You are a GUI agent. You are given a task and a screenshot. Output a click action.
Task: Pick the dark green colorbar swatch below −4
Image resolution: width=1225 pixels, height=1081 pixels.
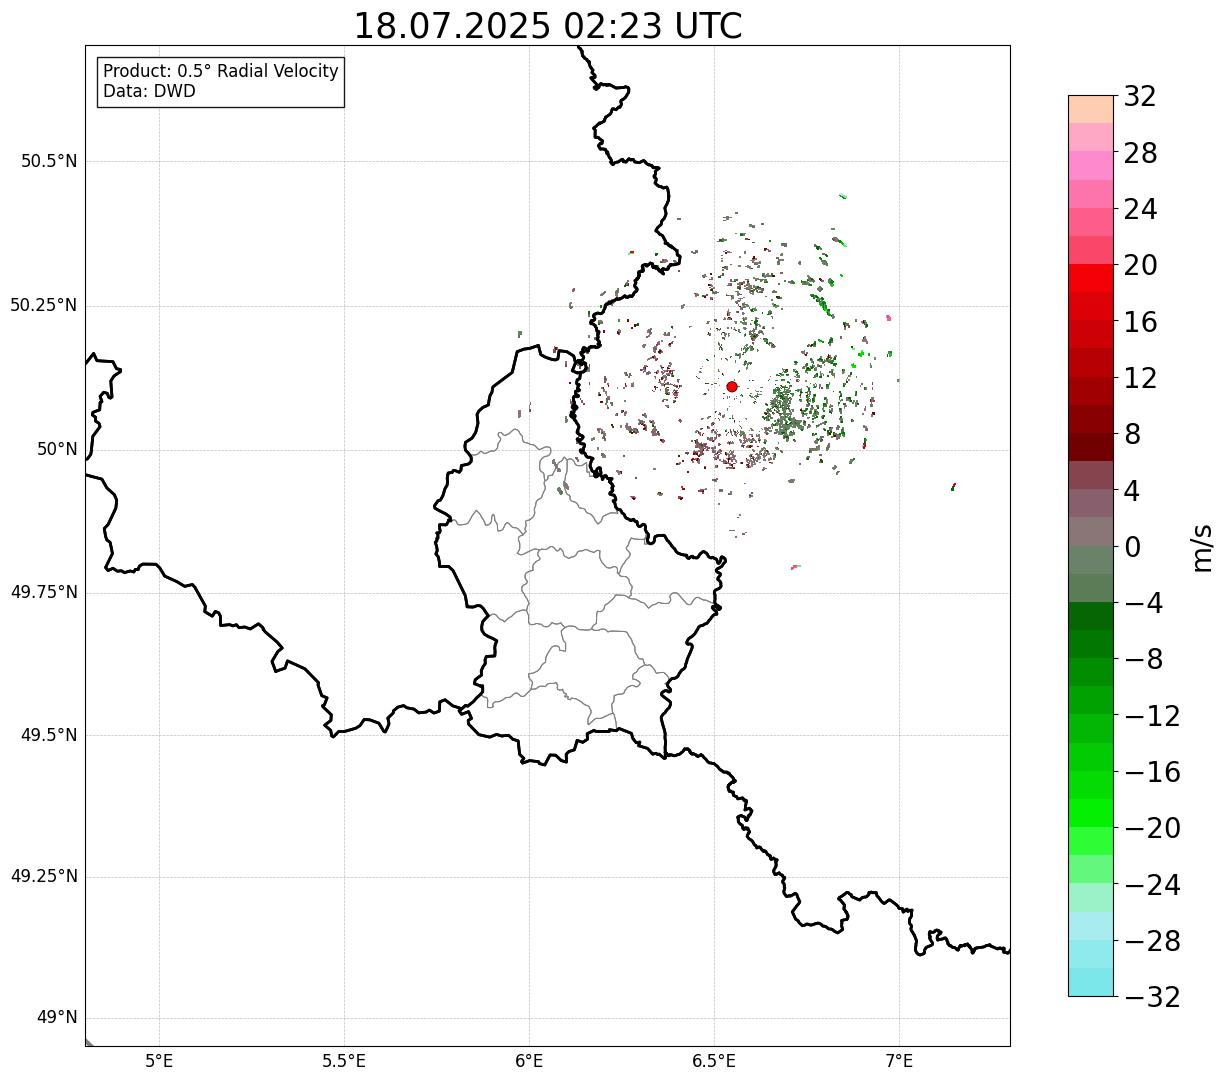point(1091,616)
